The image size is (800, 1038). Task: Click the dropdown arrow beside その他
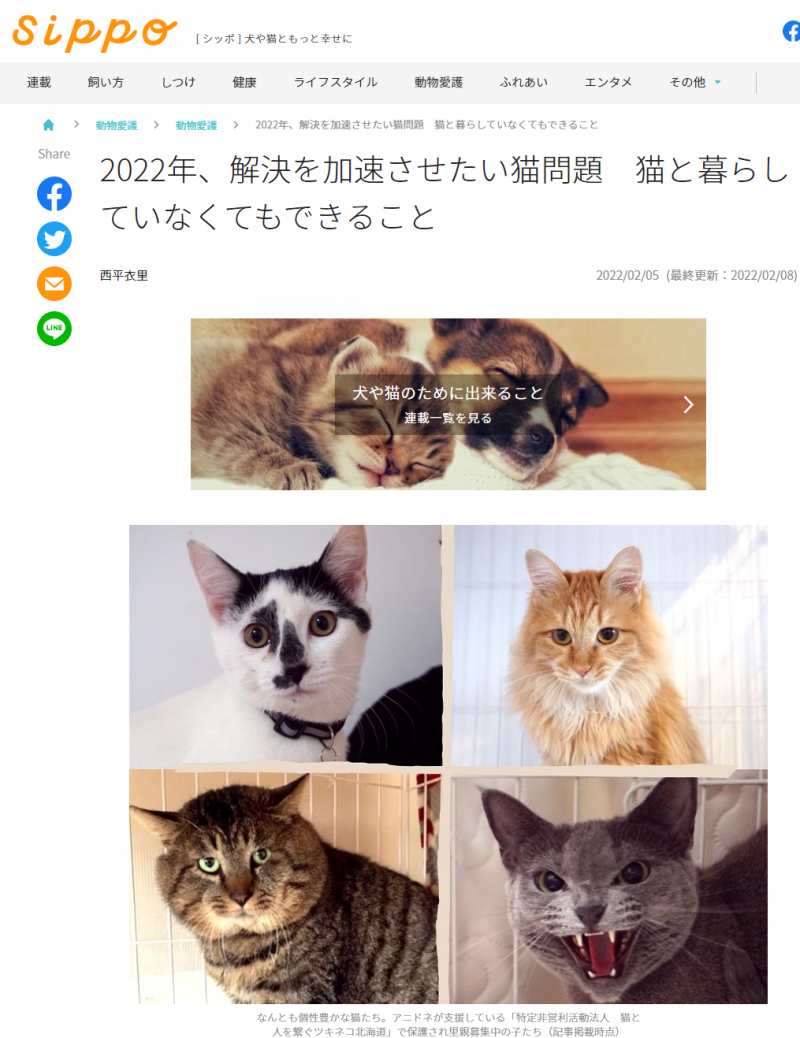coord(717,82)
